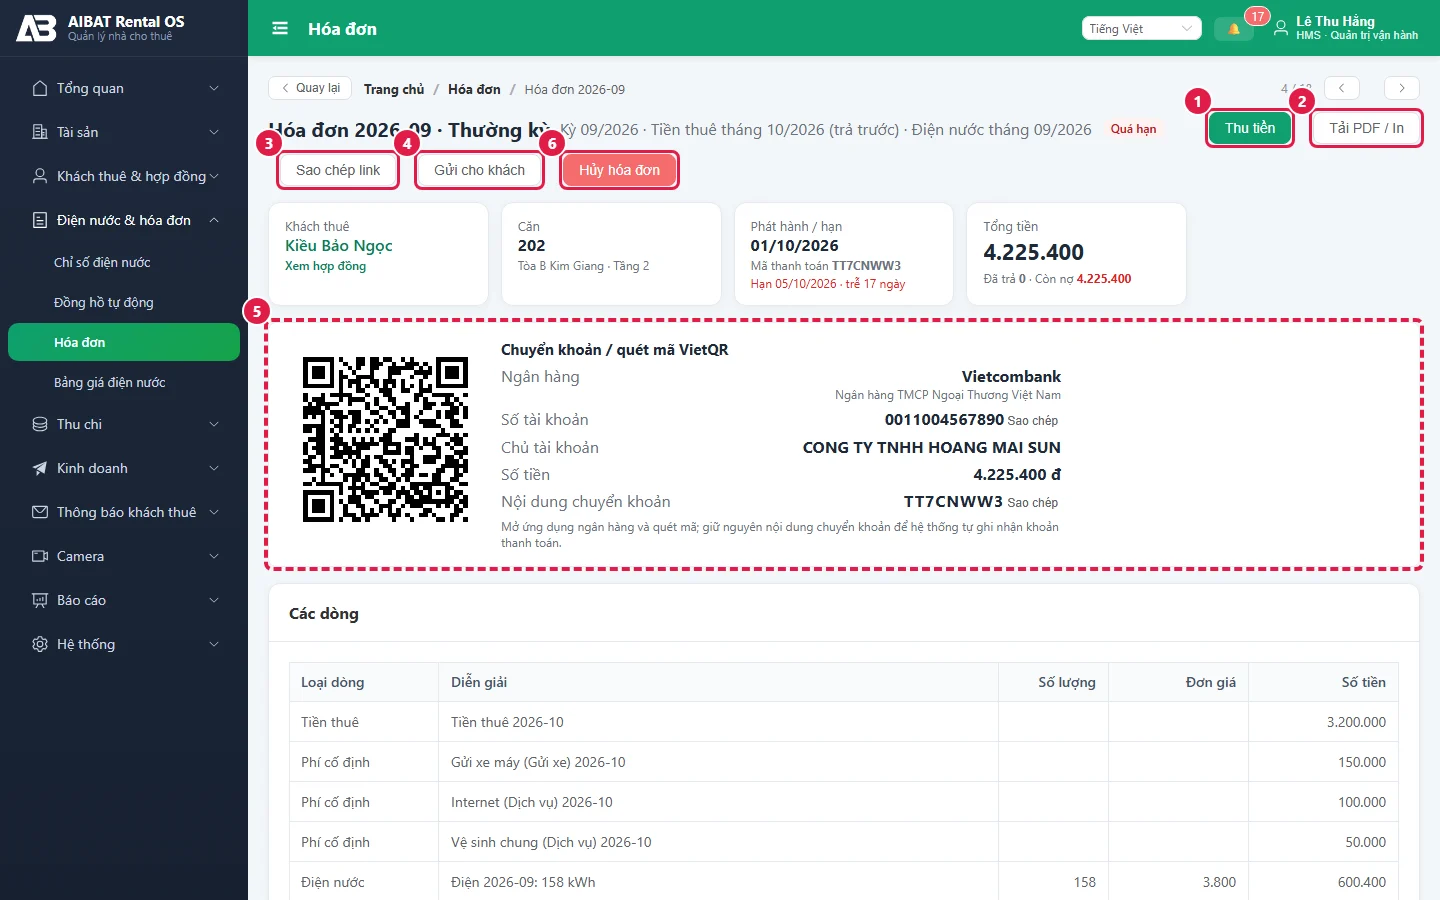Open the notification bell icon
Image resolution: width=1440 pixels, height=900 pixels.
tap(1234, 29)
